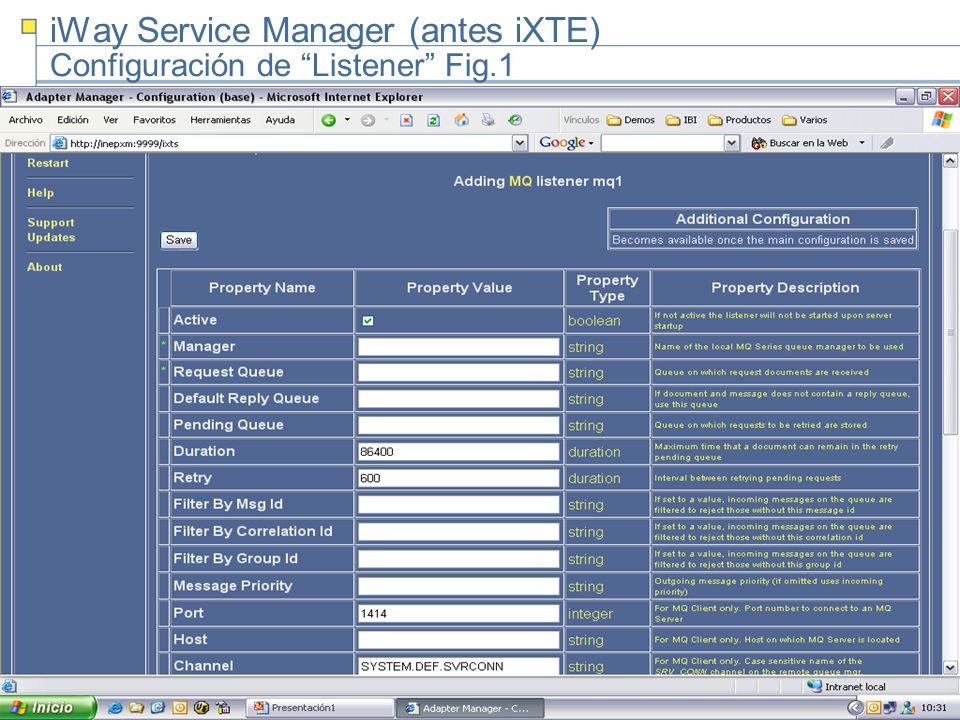This screenshot has height=720, width=960.
Task: Click the IE icon in the title bar
Action: (9, 97)
